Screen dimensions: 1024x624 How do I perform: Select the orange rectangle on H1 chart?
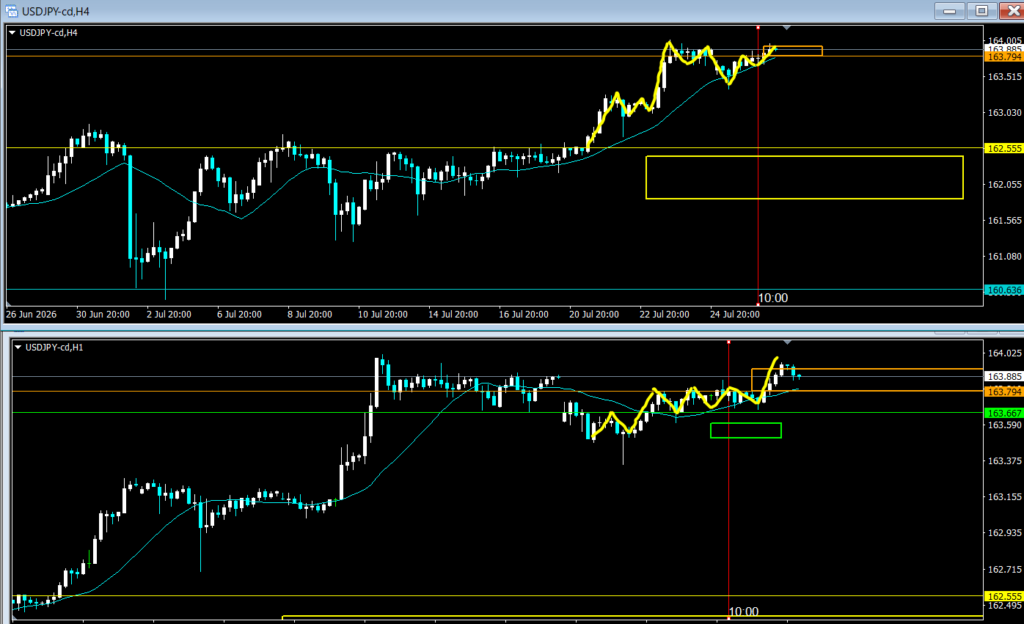click(x=867, y=380)
